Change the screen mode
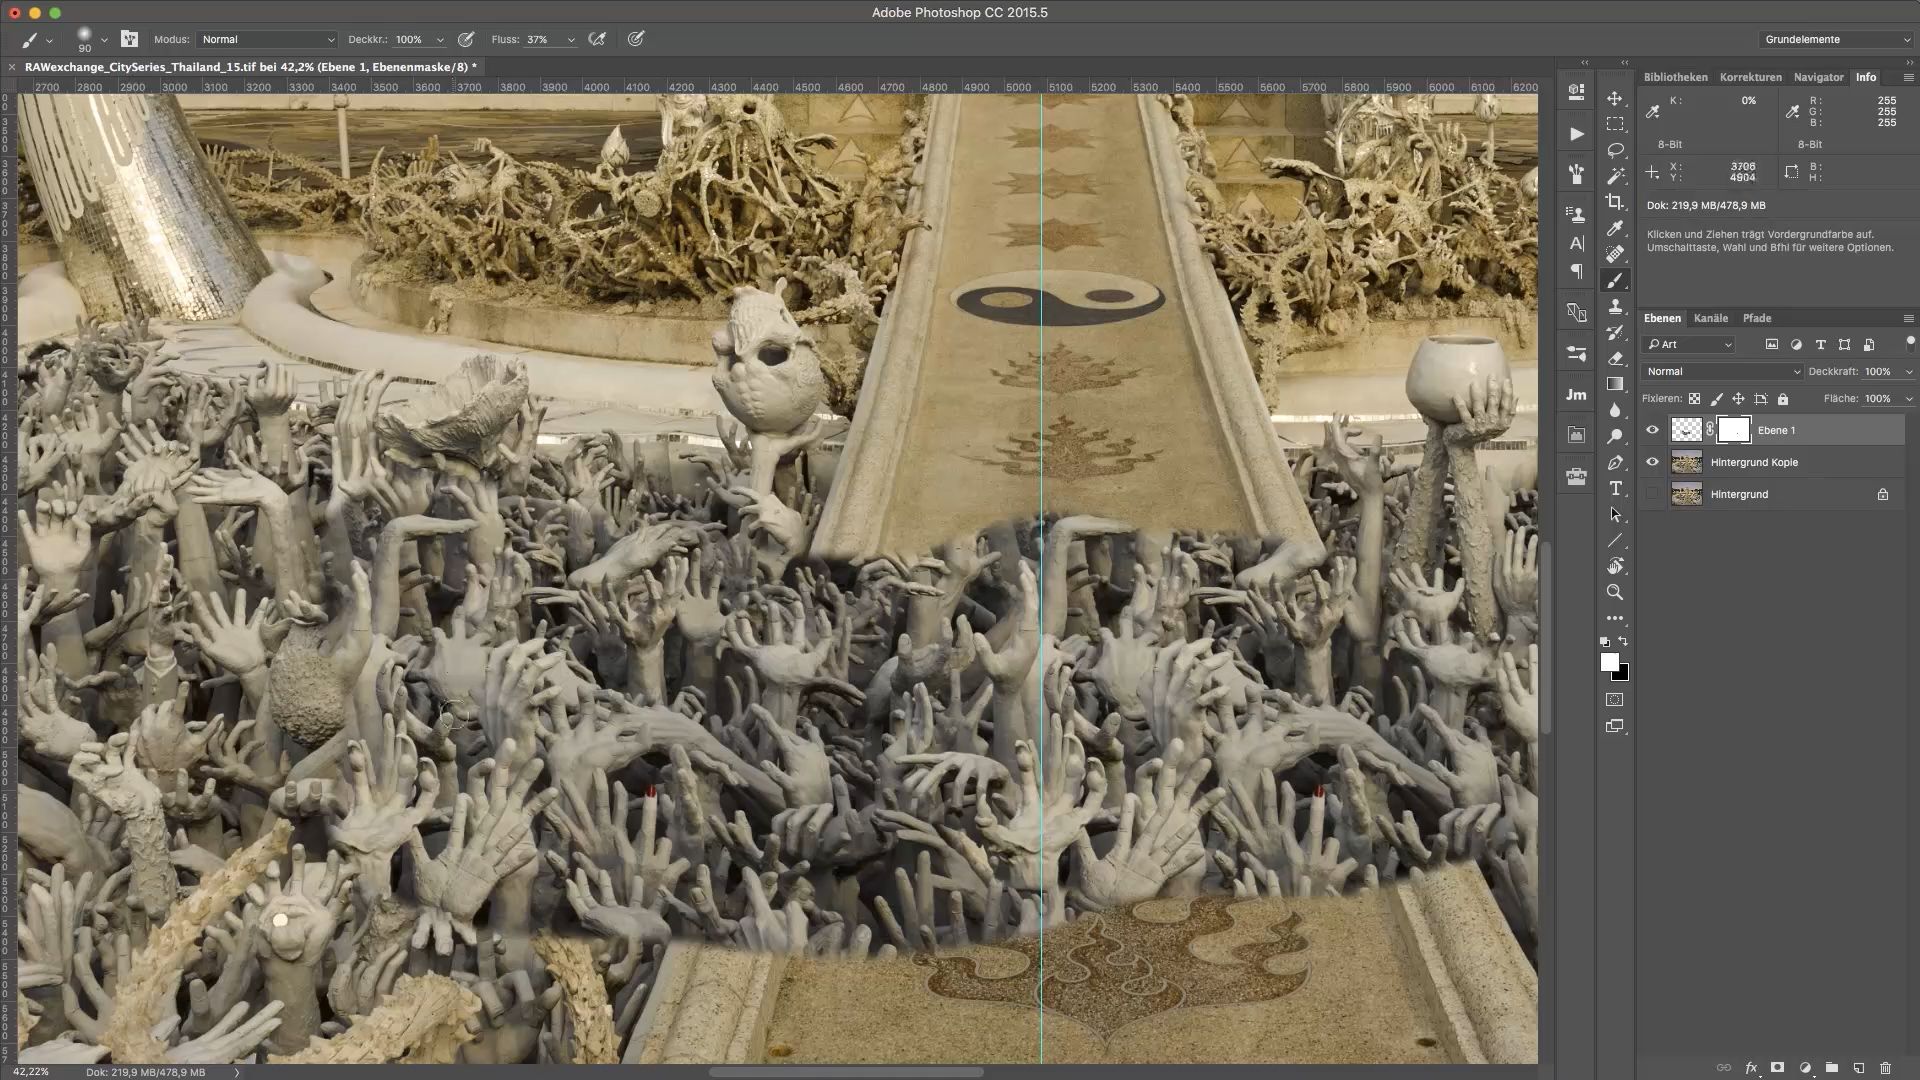 point(1615,726)
